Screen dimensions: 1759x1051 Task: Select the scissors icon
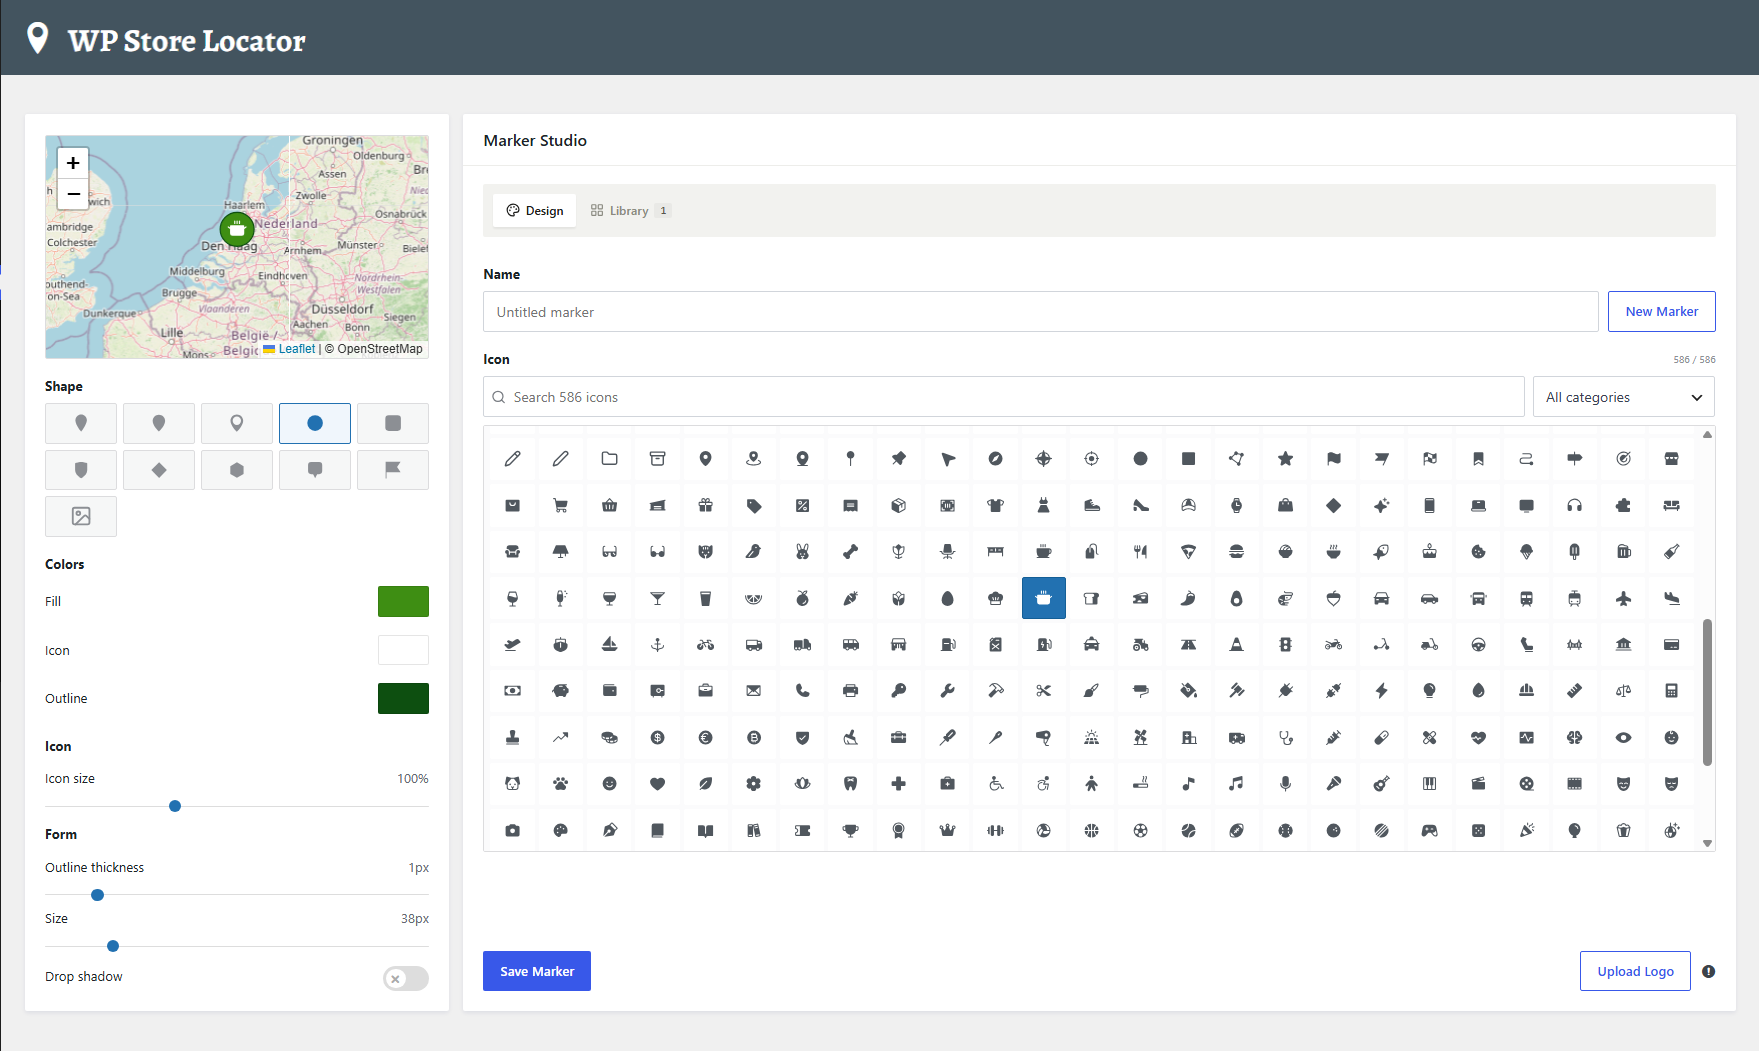(x=1044, y=690)
